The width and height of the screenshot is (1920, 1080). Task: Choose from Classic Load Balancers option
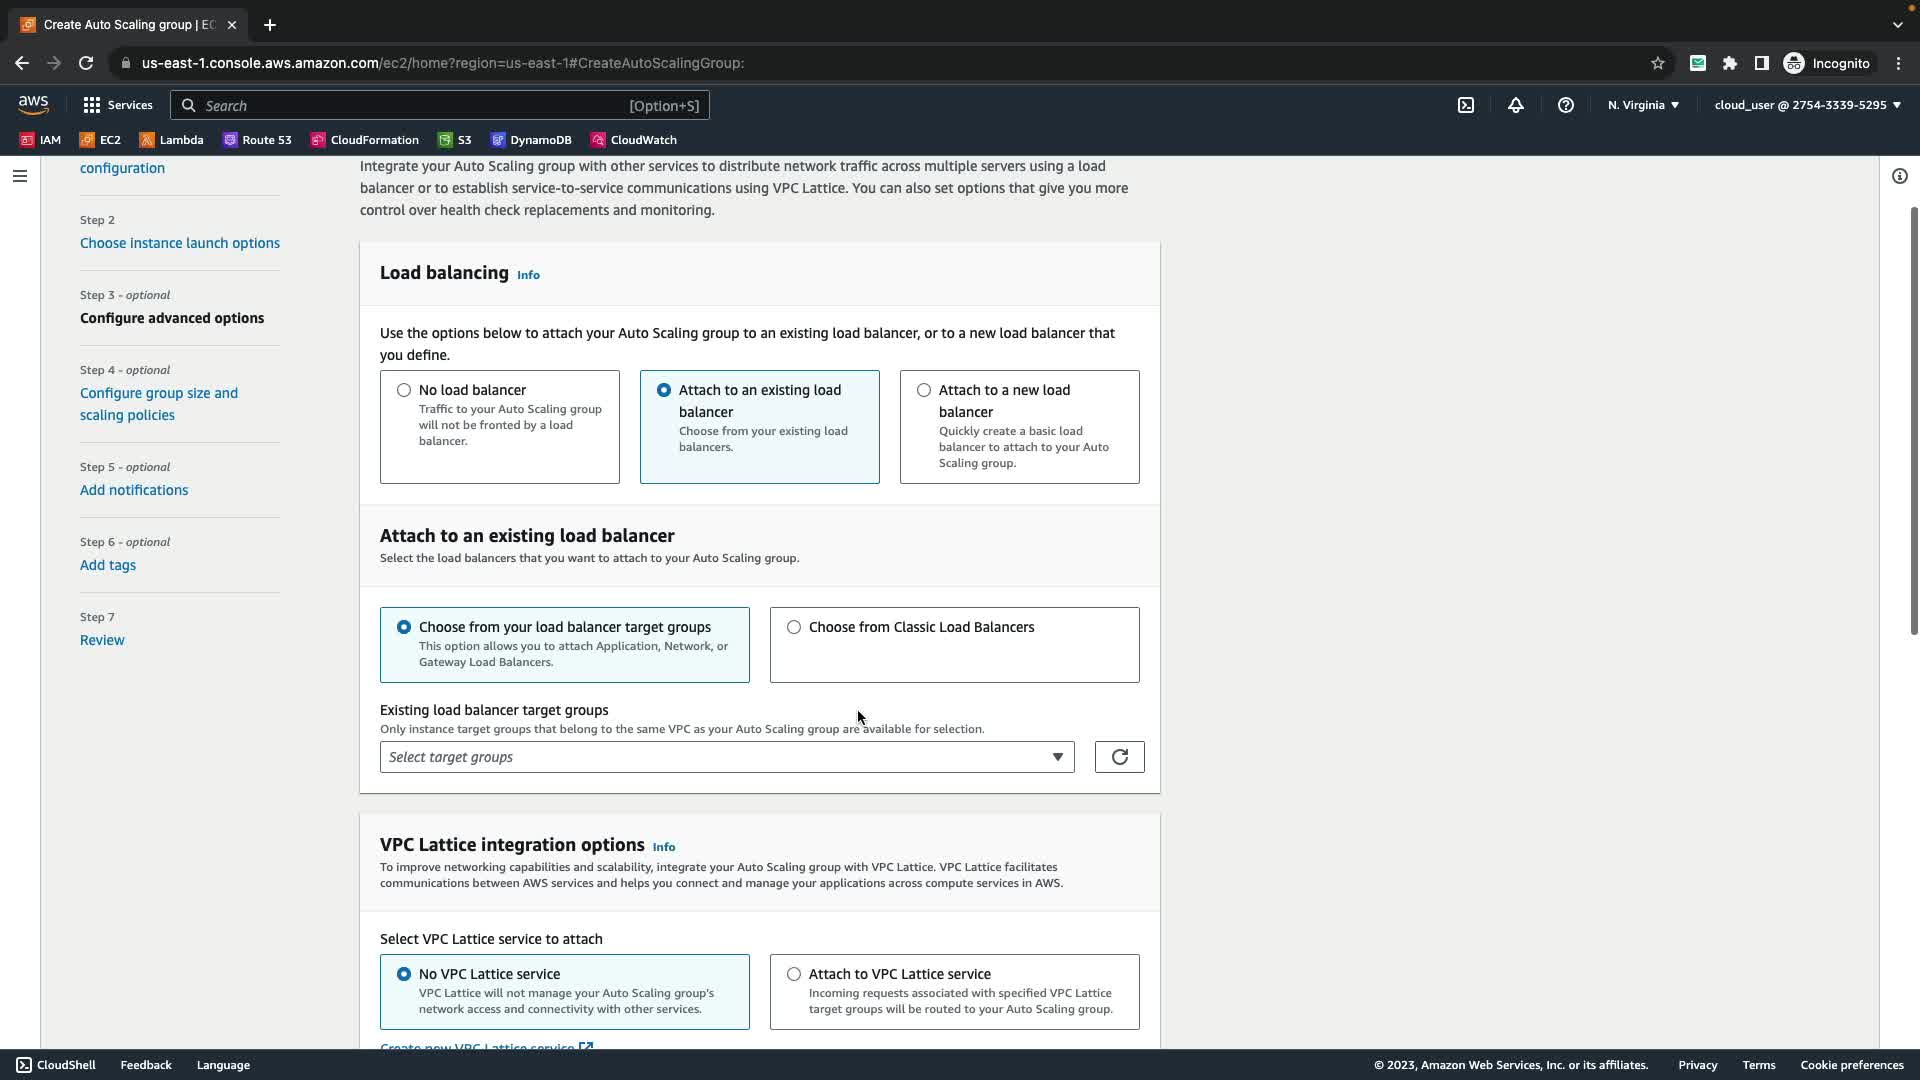click(x=794, y=627)
